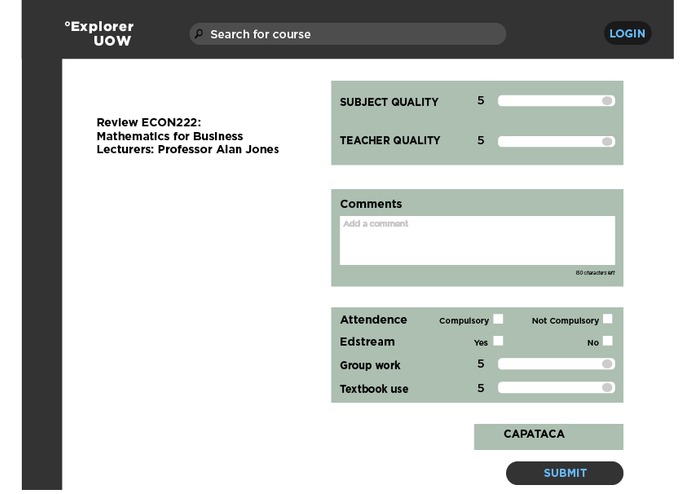Click the SUBMIT button
The height and width of the screenshot is (494, 695).
point(565,473)
